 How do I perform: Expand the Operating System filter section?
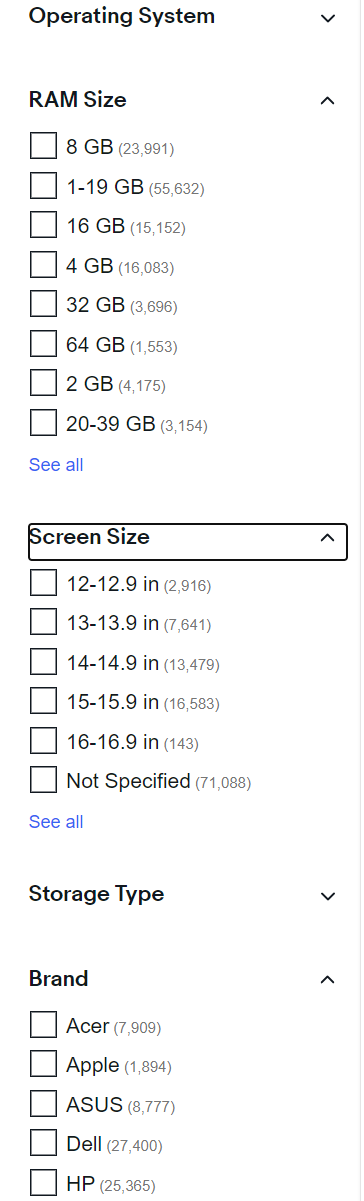tap(327, 17)
